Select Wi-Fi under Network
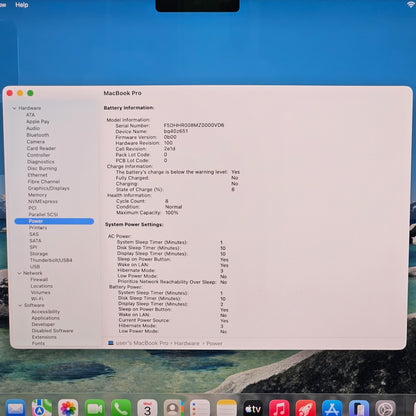This screenshot has height=416, width=416. pos(37,299)
